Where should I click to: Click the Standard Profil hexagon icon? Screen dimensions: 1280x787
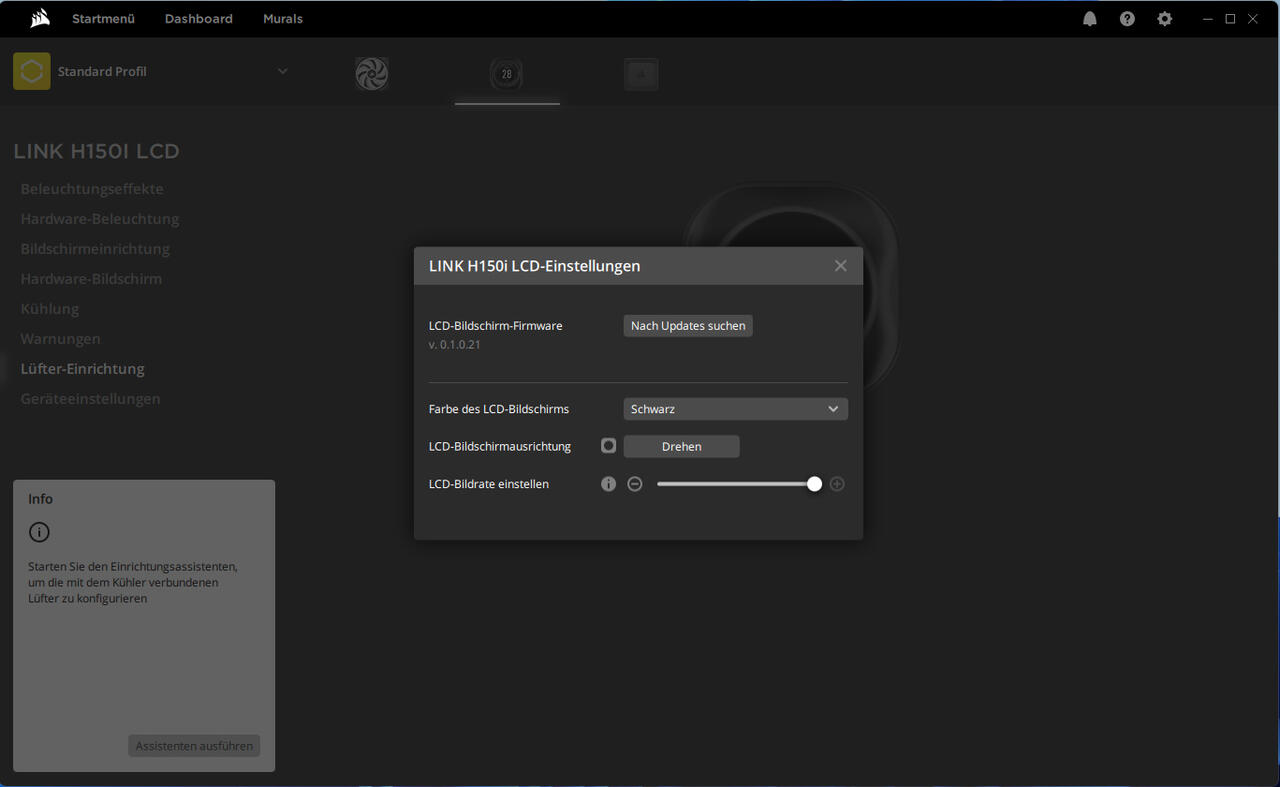32,72
